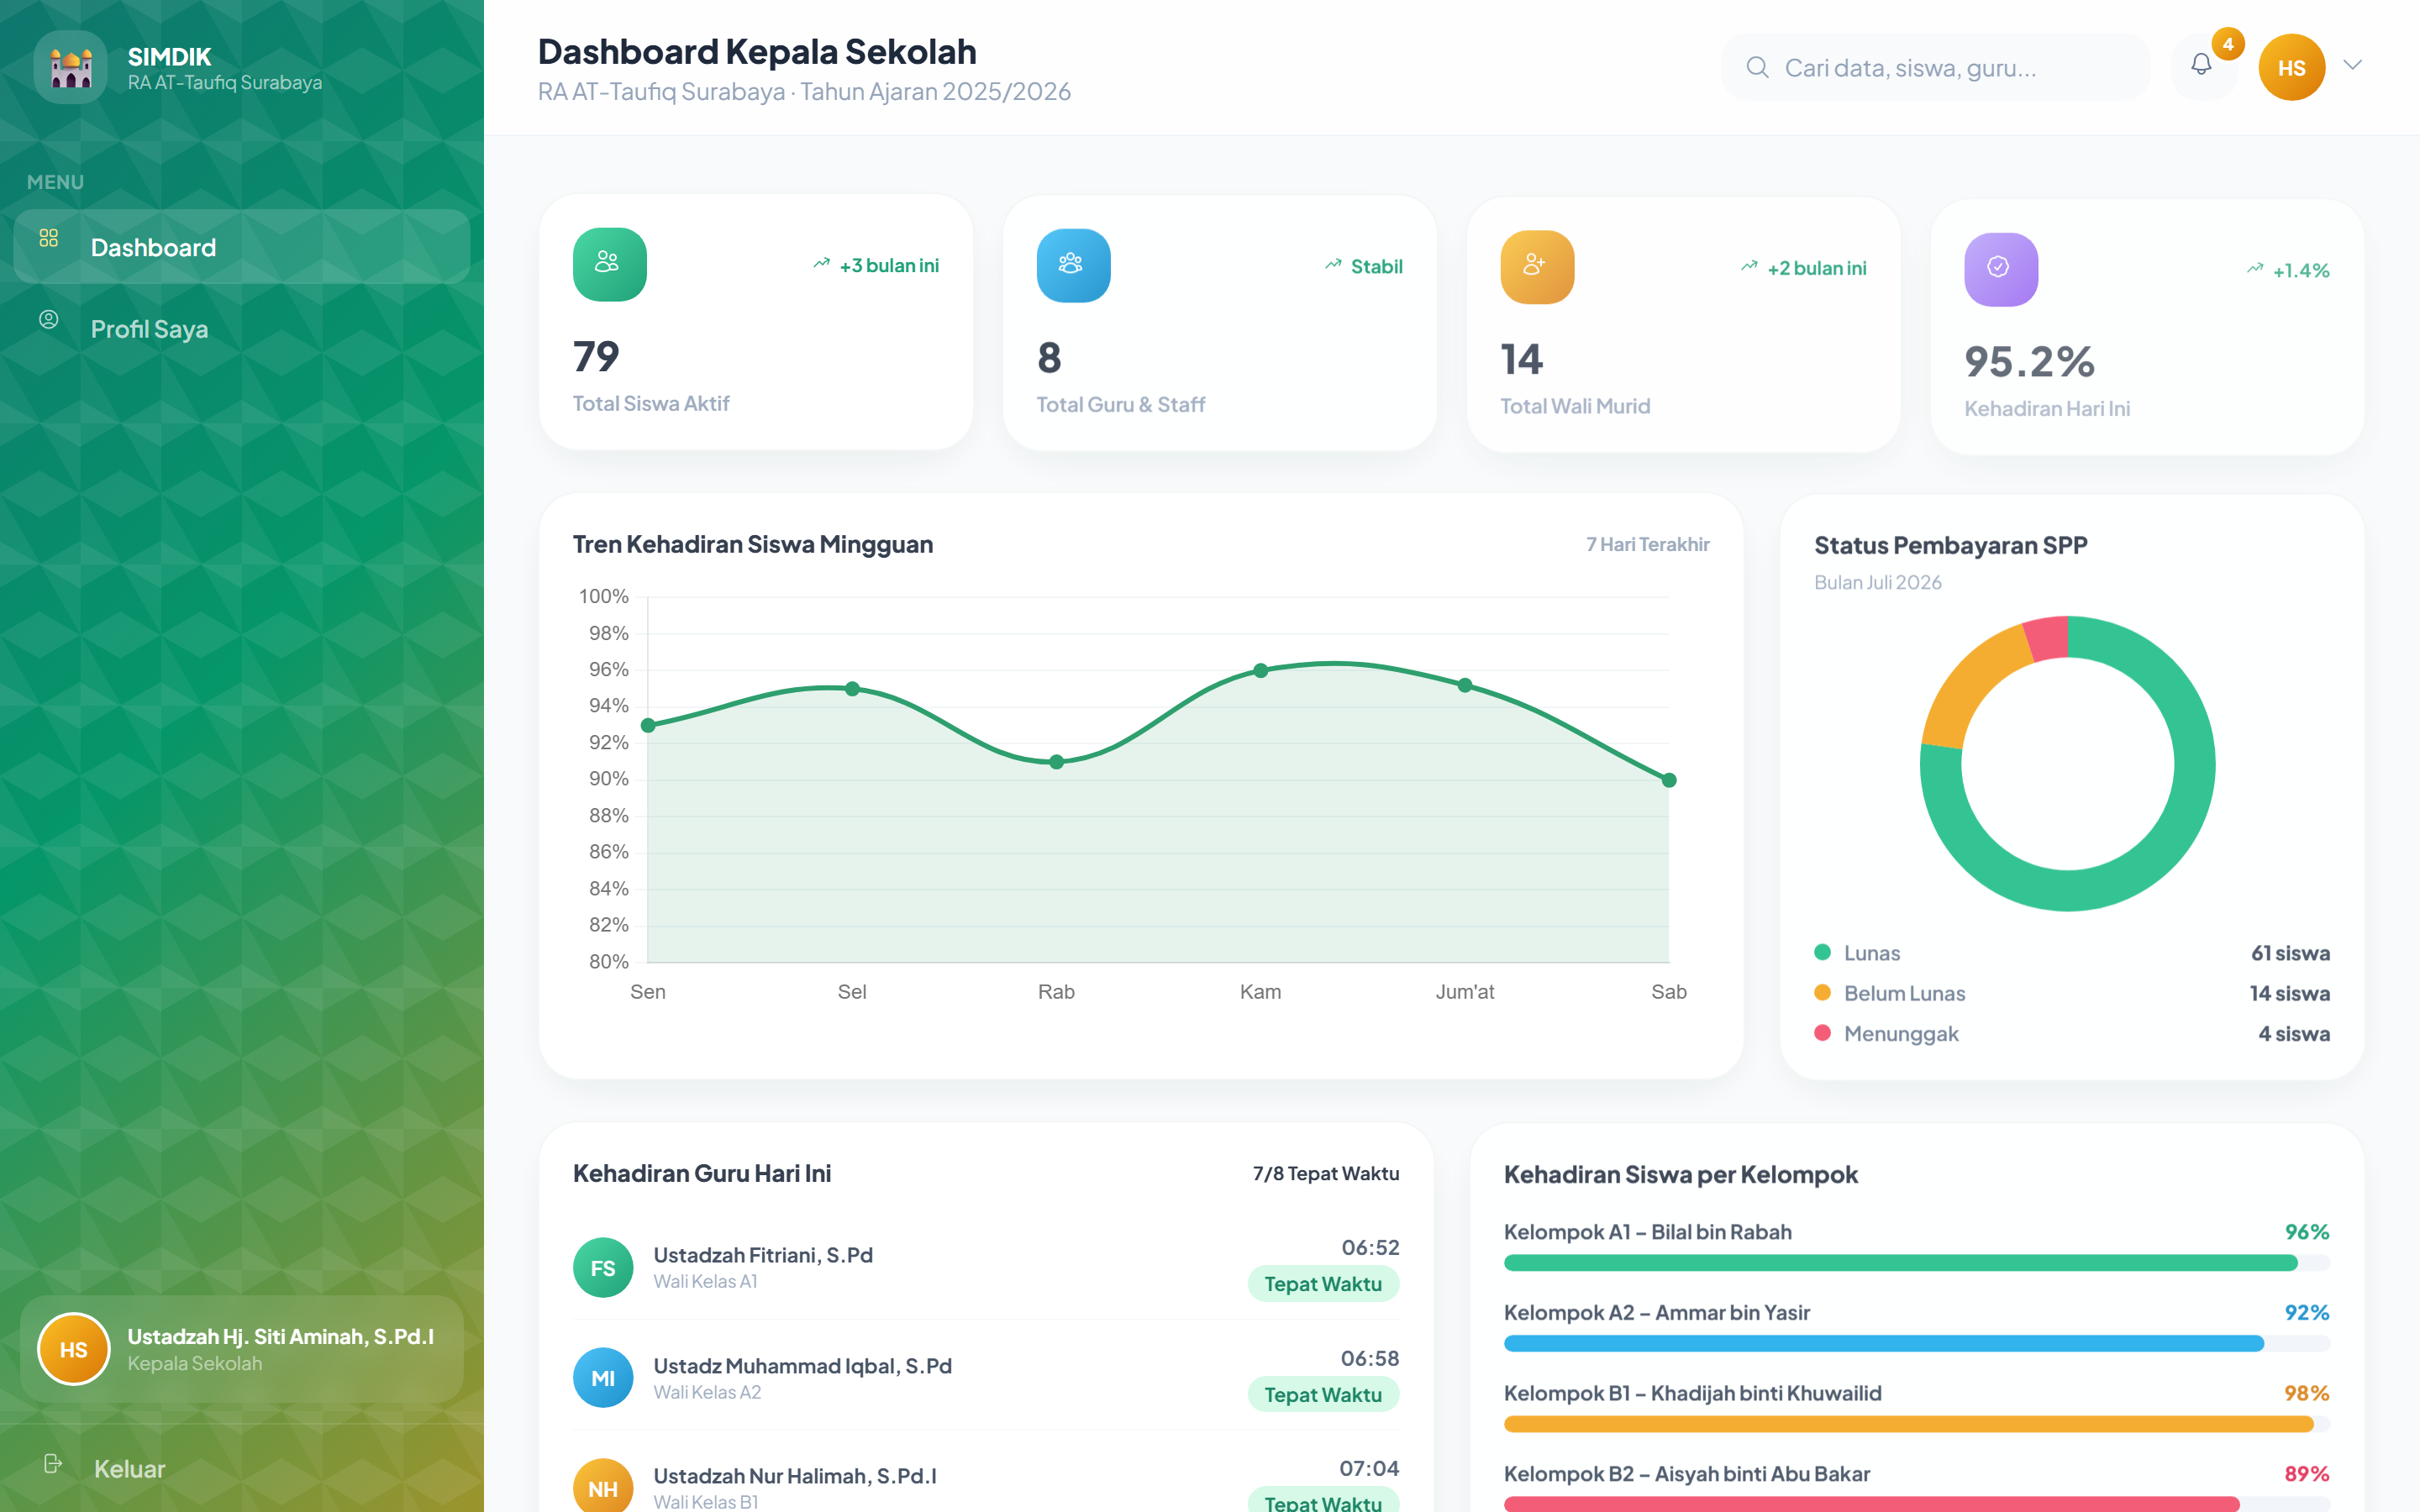Click the Tepat Waktu badge at 06:58
This screenshot has height=1512, width=2420.
(1323, 1394)
